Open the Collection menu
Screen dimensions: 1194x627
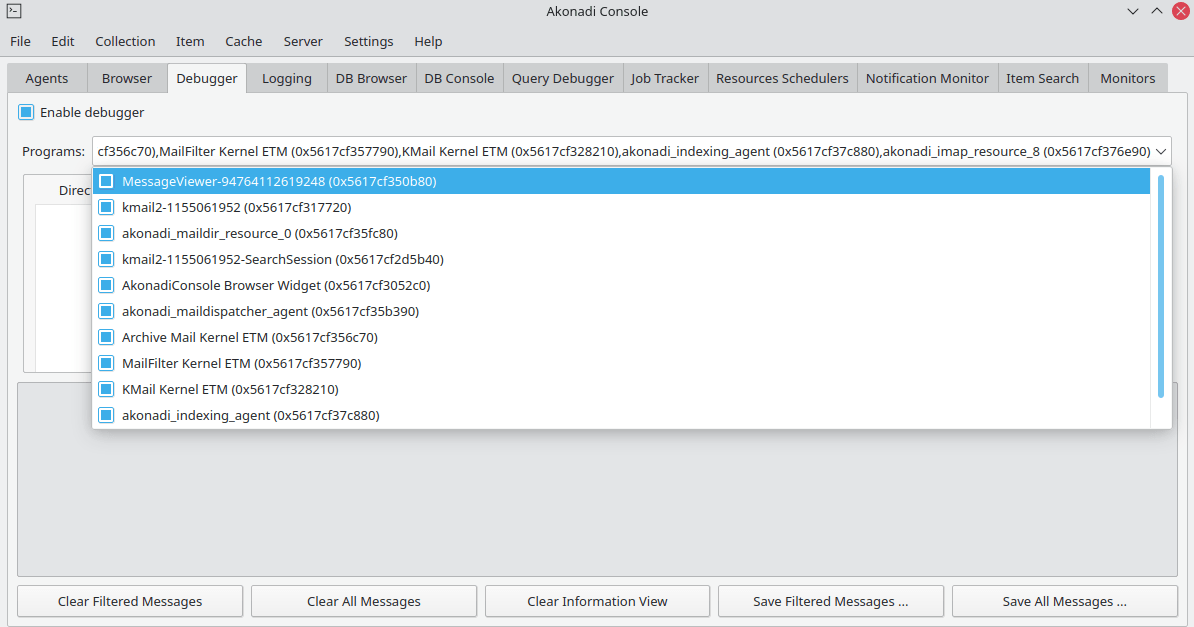[x=125, y=42]
